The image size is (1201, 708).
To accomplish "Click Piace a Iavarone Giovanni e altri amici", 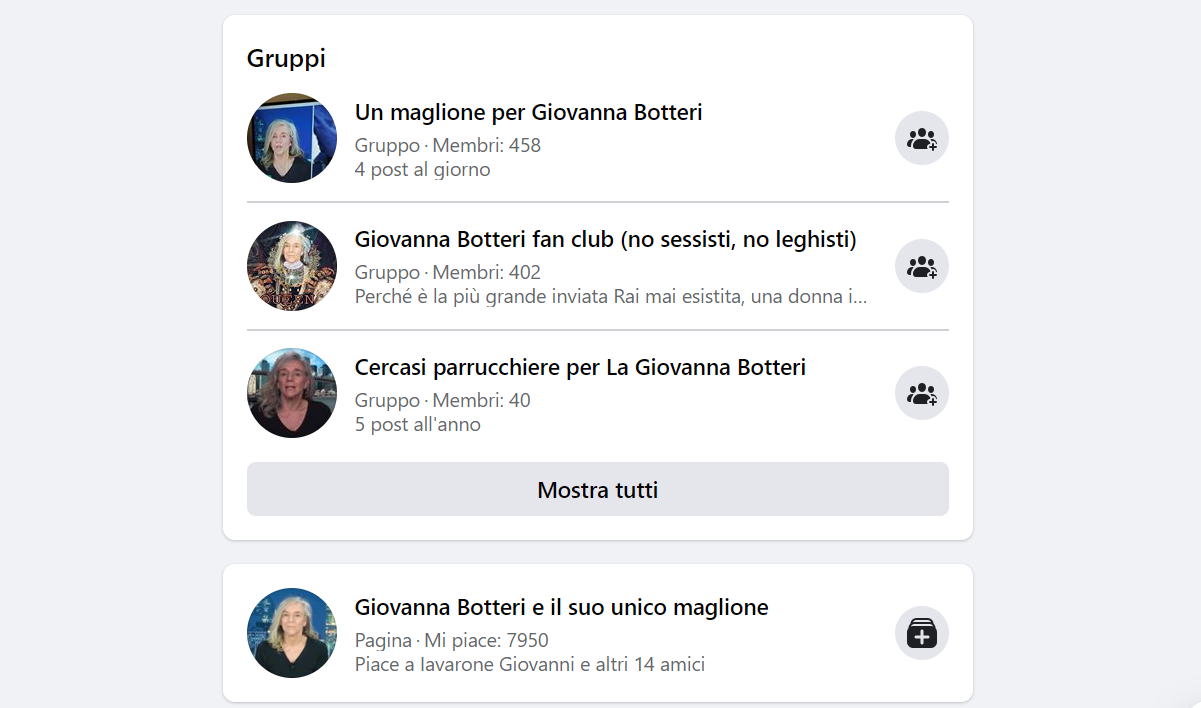I will pyautogui.click(x=529, y=664).
